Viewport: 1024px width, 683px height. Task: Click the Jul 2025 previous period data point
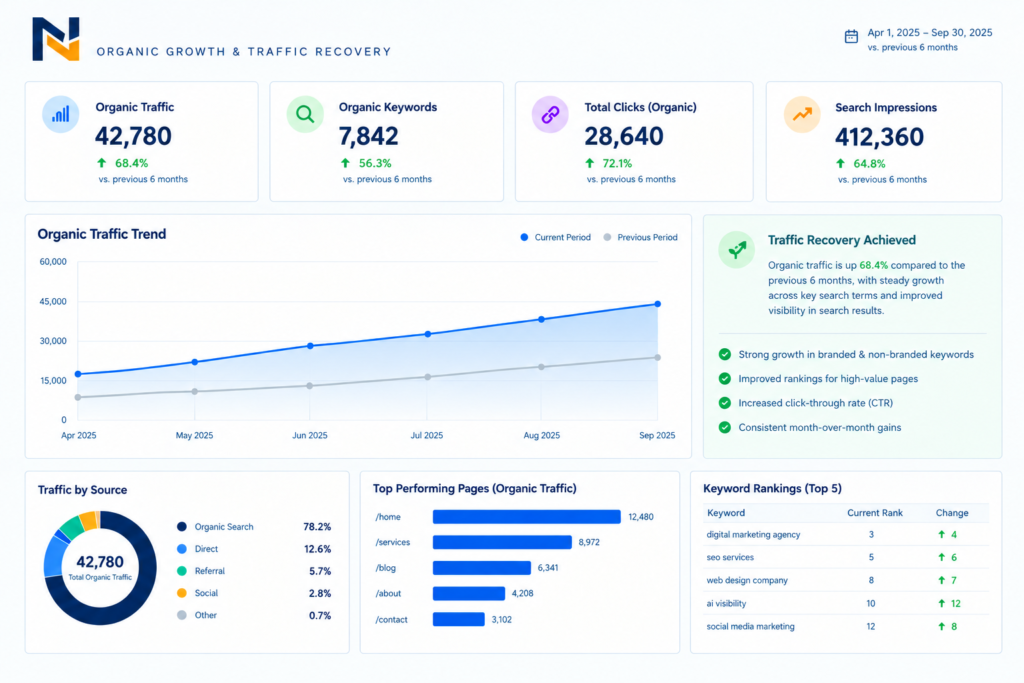[428, 377]
